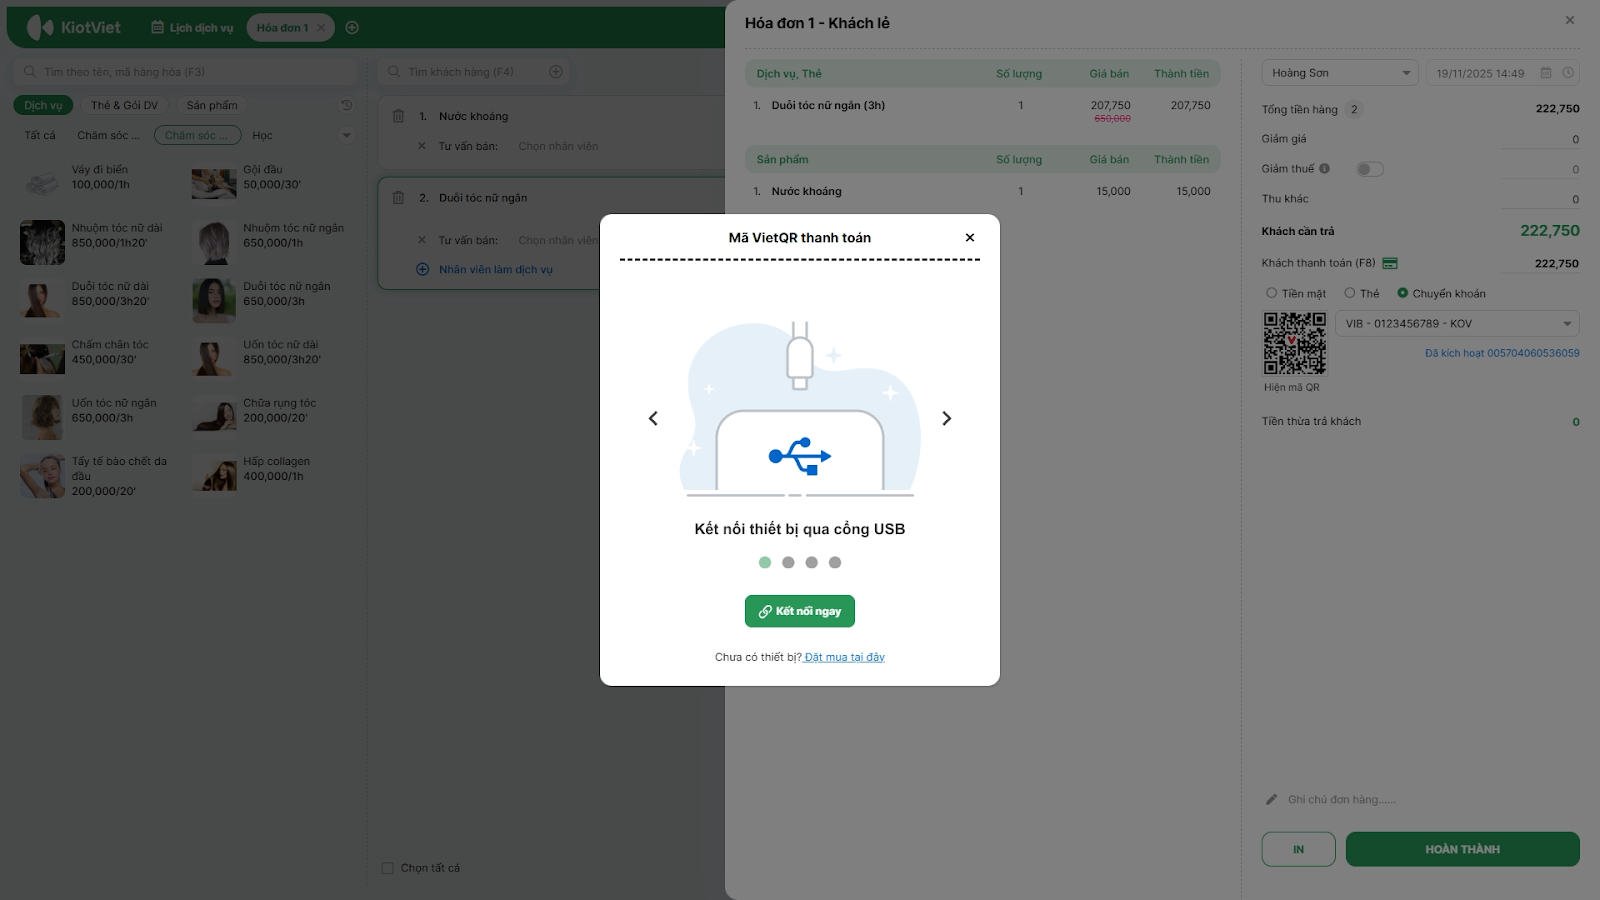1600x900 pixels.
Task: Open the Hoàng Sơn staff dropdown
Action: pyautogui.click(x=1339, y=73)
